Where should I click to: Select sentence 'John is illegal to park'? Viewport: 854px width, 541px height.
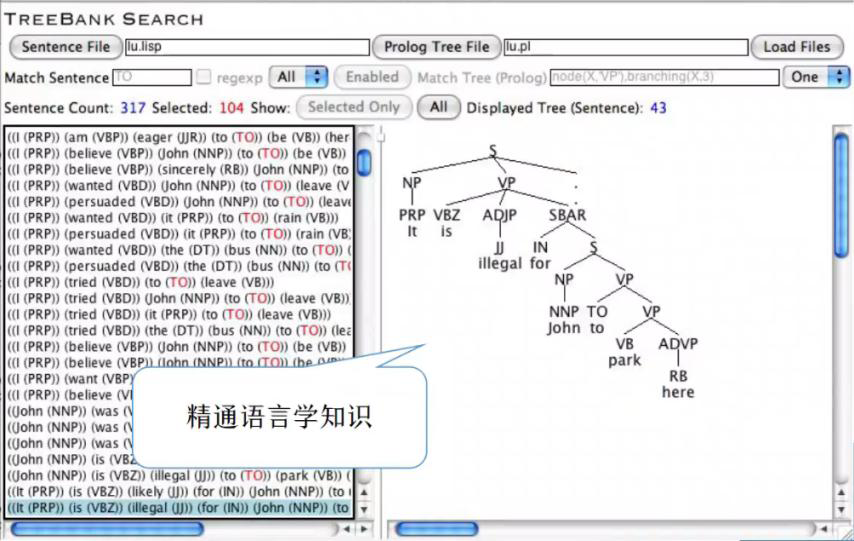[179, 476]
